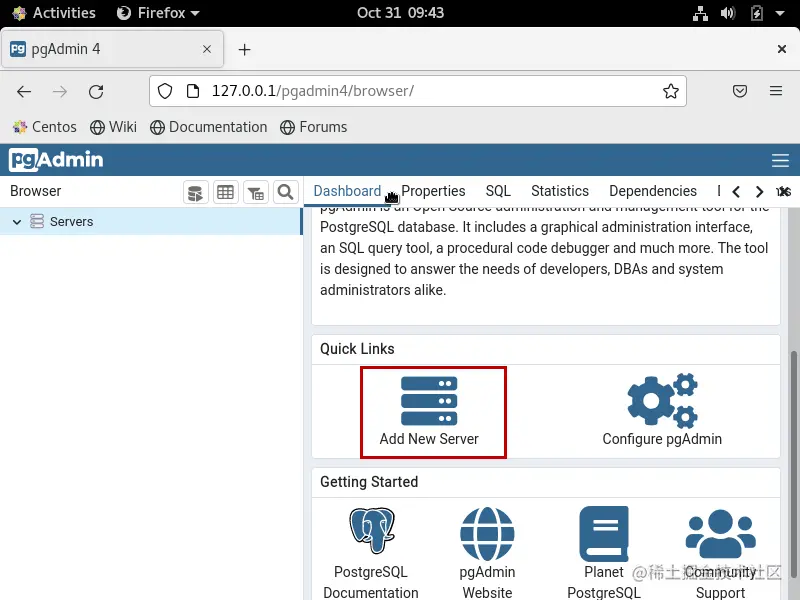Open the battery indicator in top bar
Image resolution: width=800 pixels, height=600 pixels.
(757, 13)
